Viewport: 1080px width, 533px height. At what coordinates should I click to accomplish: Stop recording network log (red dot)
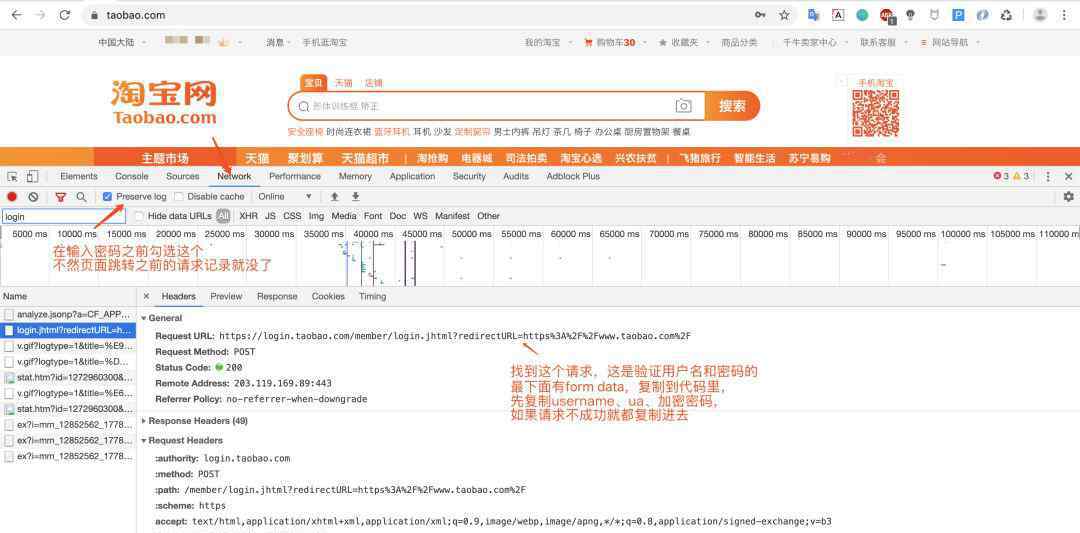pos(12,197)
